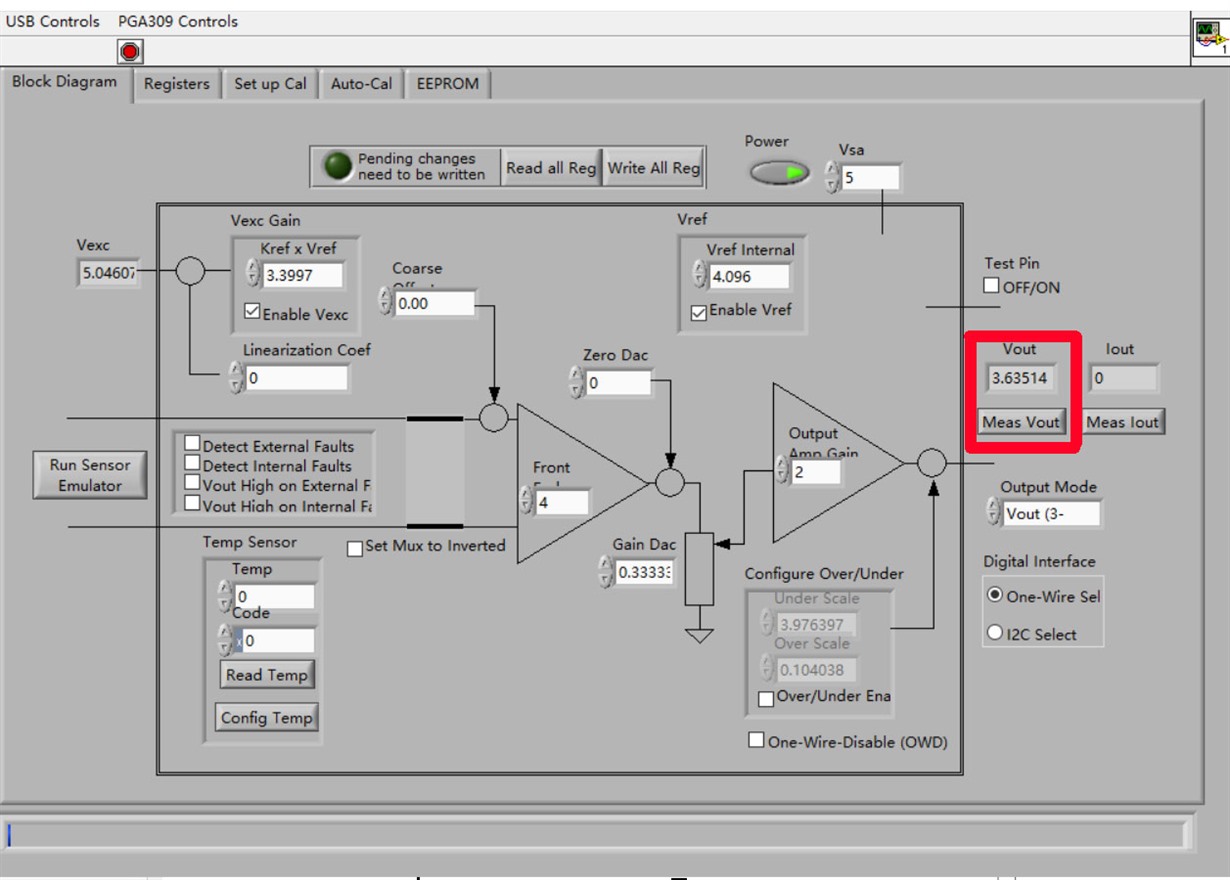Select the One-Wire Sel radio button
The image size is (1230, 880).
click(x=994, y=595)
